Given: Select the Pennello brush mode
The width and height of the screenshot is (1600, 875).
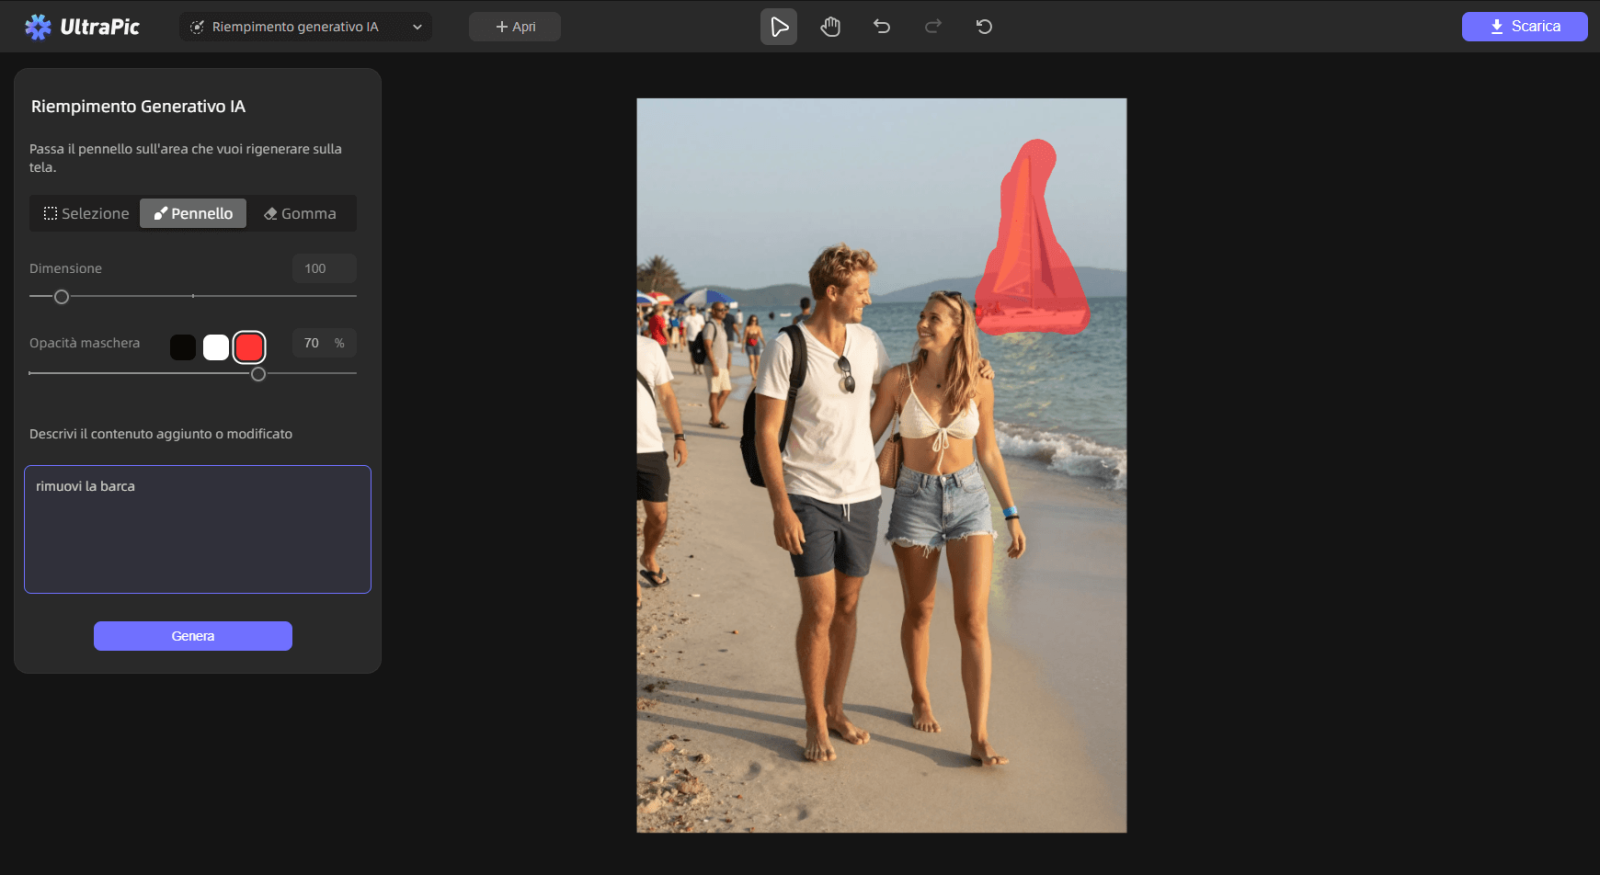Looking at the screenshot, I should pyautogui.click(x=193, y=213).
